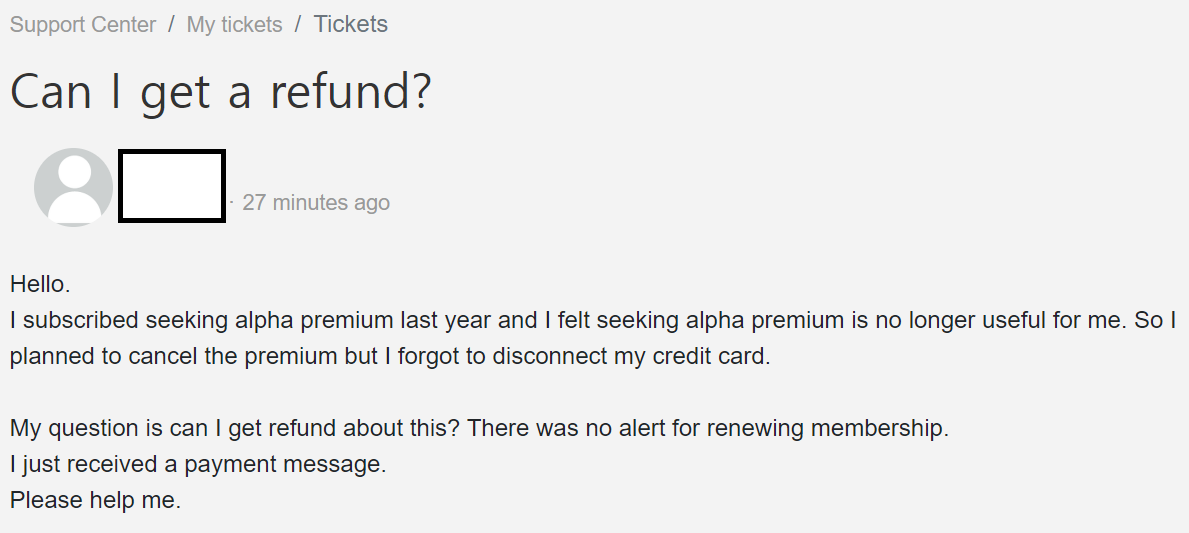
Task: Click the phrase 'forgot to disconnect'
Action: tap(495, 357)
